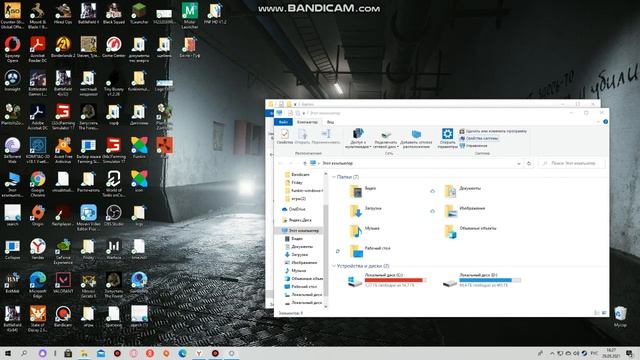Select the Opera browser desktop shortcut

12,49
